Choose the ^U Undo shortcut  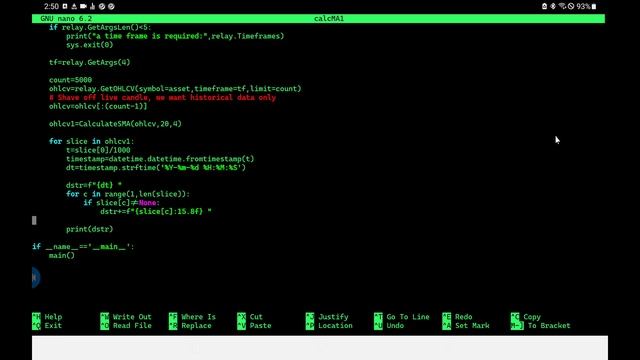click(389, 326)
